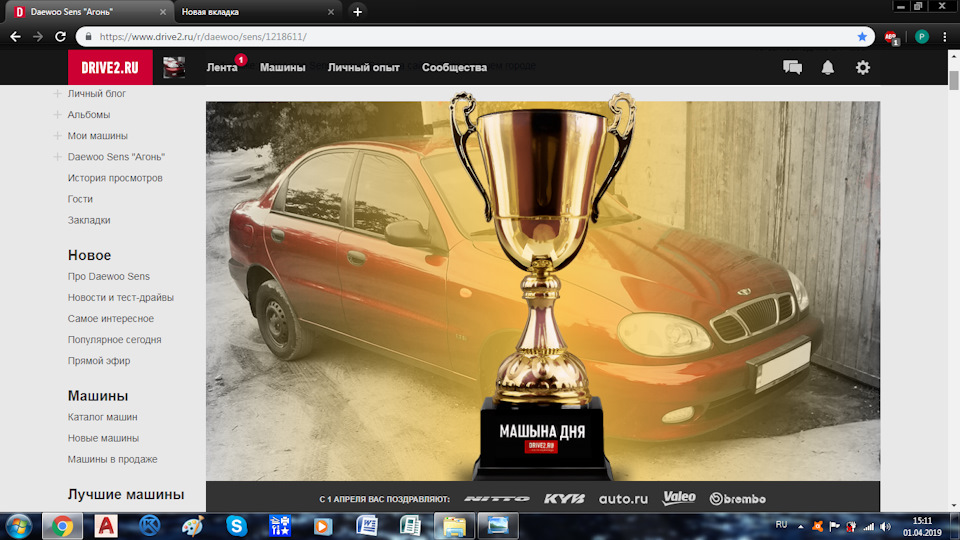
Task: Open Paint palette icon in taskbar
Action: coord(193,526)
